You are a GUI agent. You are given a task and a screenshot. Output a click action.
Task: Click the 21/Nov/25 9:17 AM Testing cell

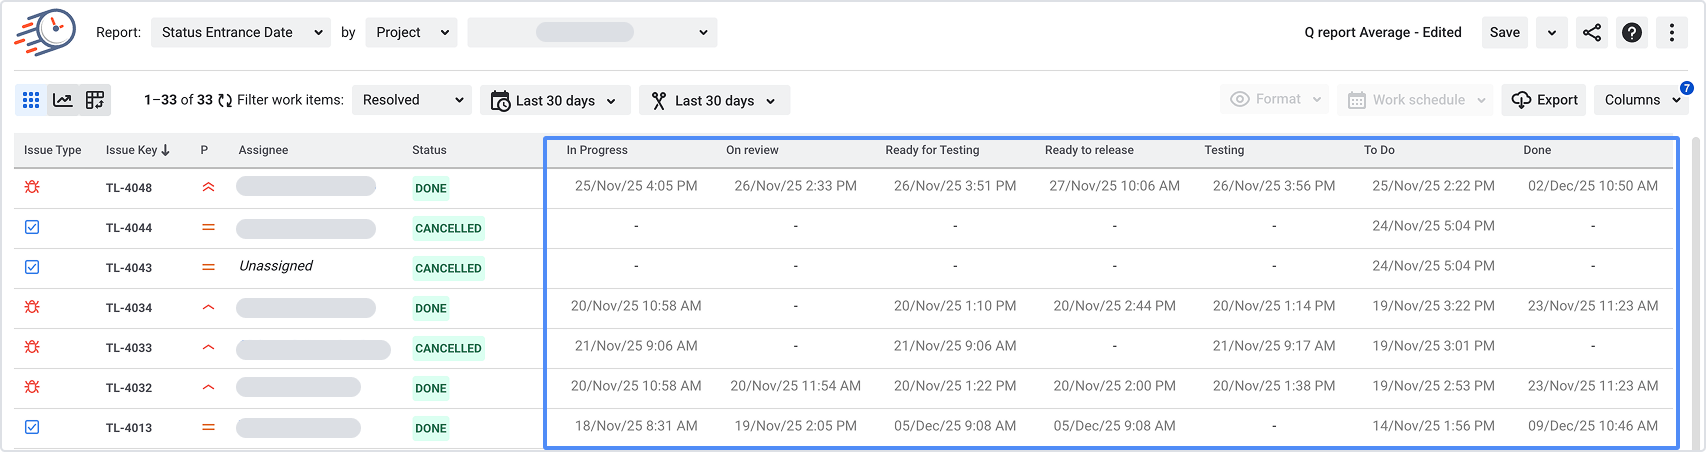tap(1274, 346)
